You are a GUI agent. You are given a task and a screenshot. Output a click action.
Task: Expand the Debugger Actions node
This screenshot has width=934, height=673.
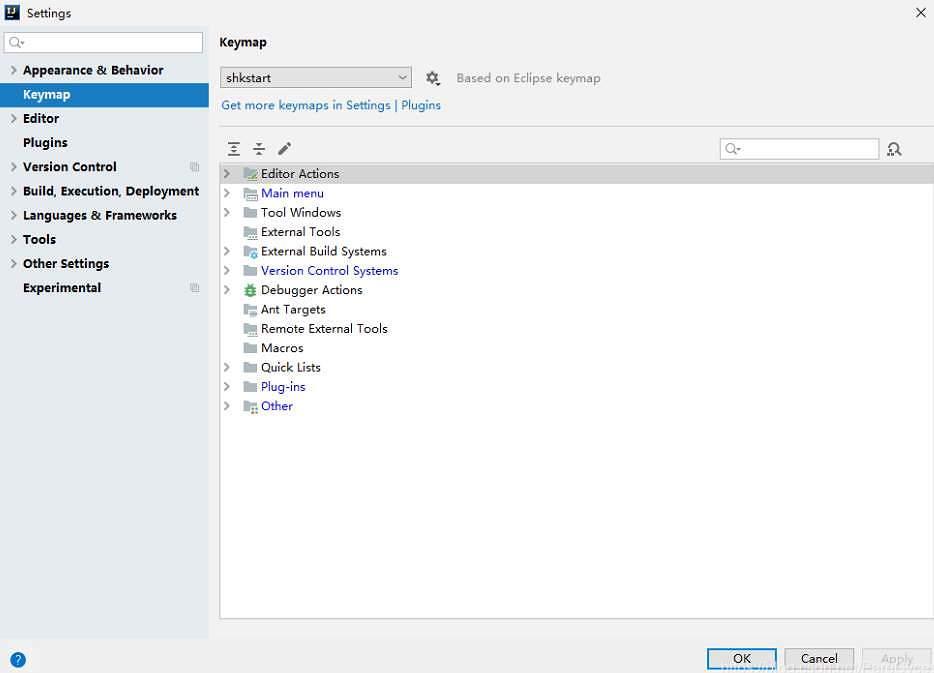[227, 290]
